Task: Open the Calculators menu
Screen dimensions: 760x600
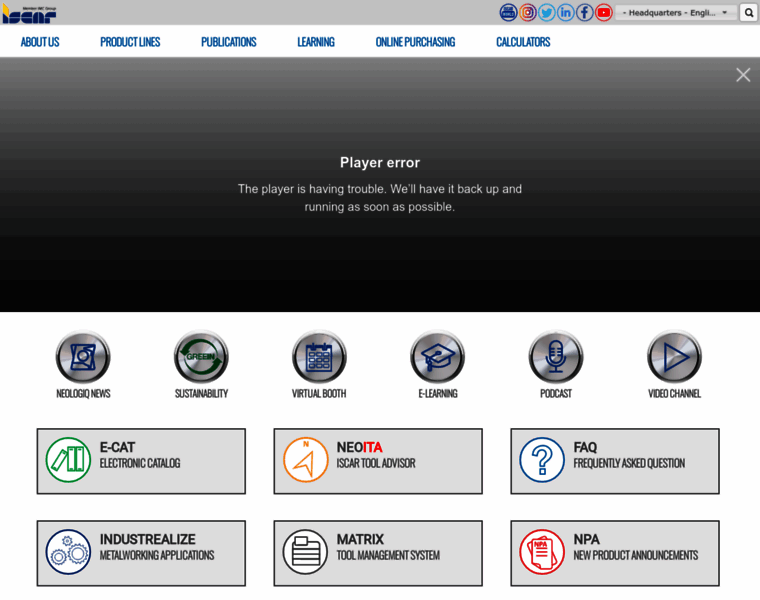Action: pos(523,42)
